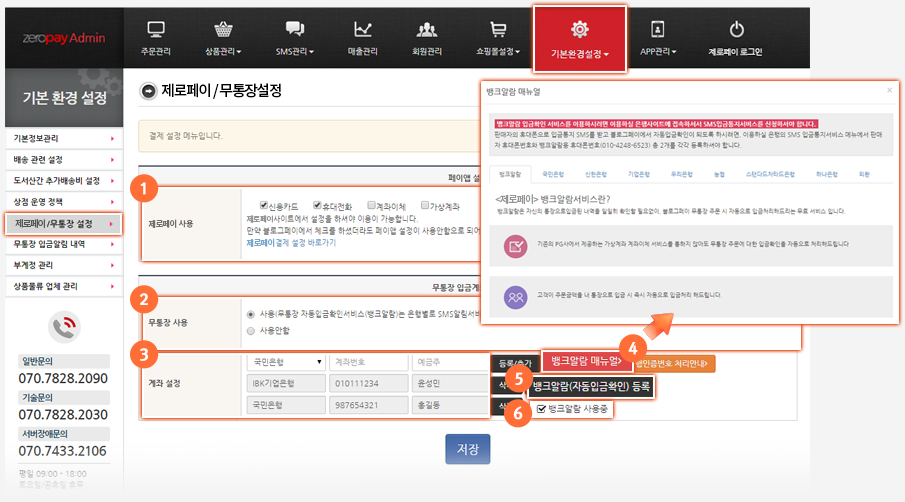Expand 상점 운영 정책 sidebar arrow
Image resolution: width=905 pixels, height=502 pixels.
(x=112, y=202)
